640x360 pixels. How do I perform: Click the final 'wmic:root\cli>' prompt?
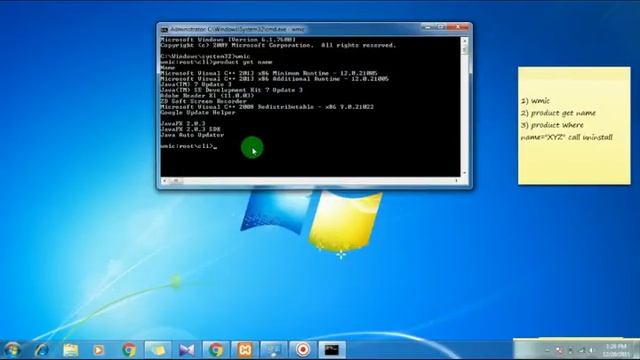[187, 146]
